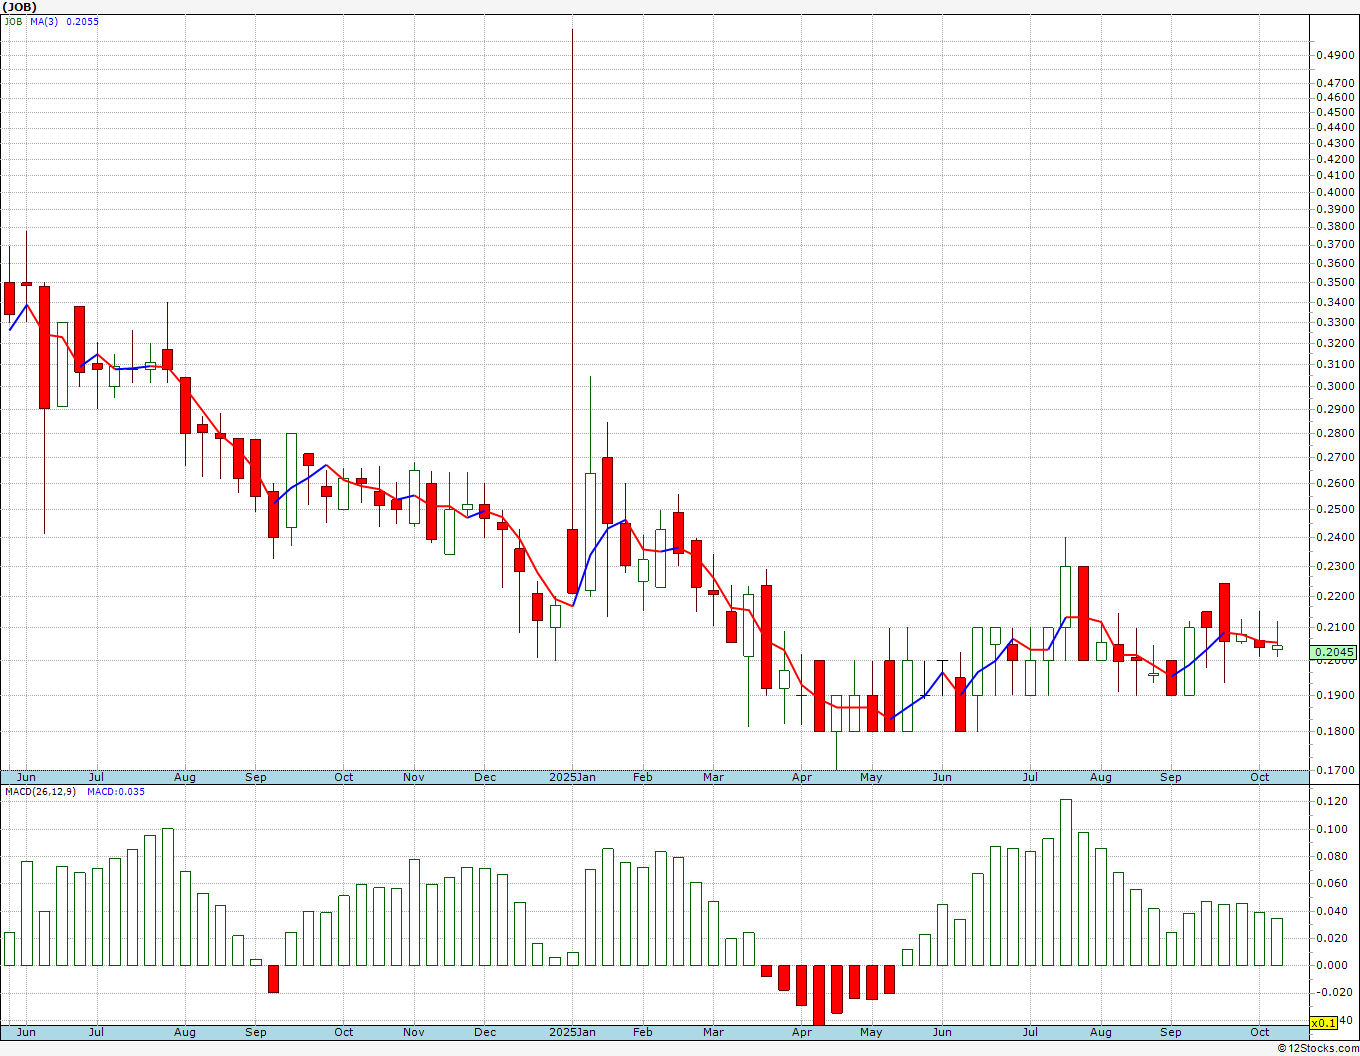1360x1056 pixels.
Task: Click Apr on the MACD time axis
Action: [x=801, y=1032]
